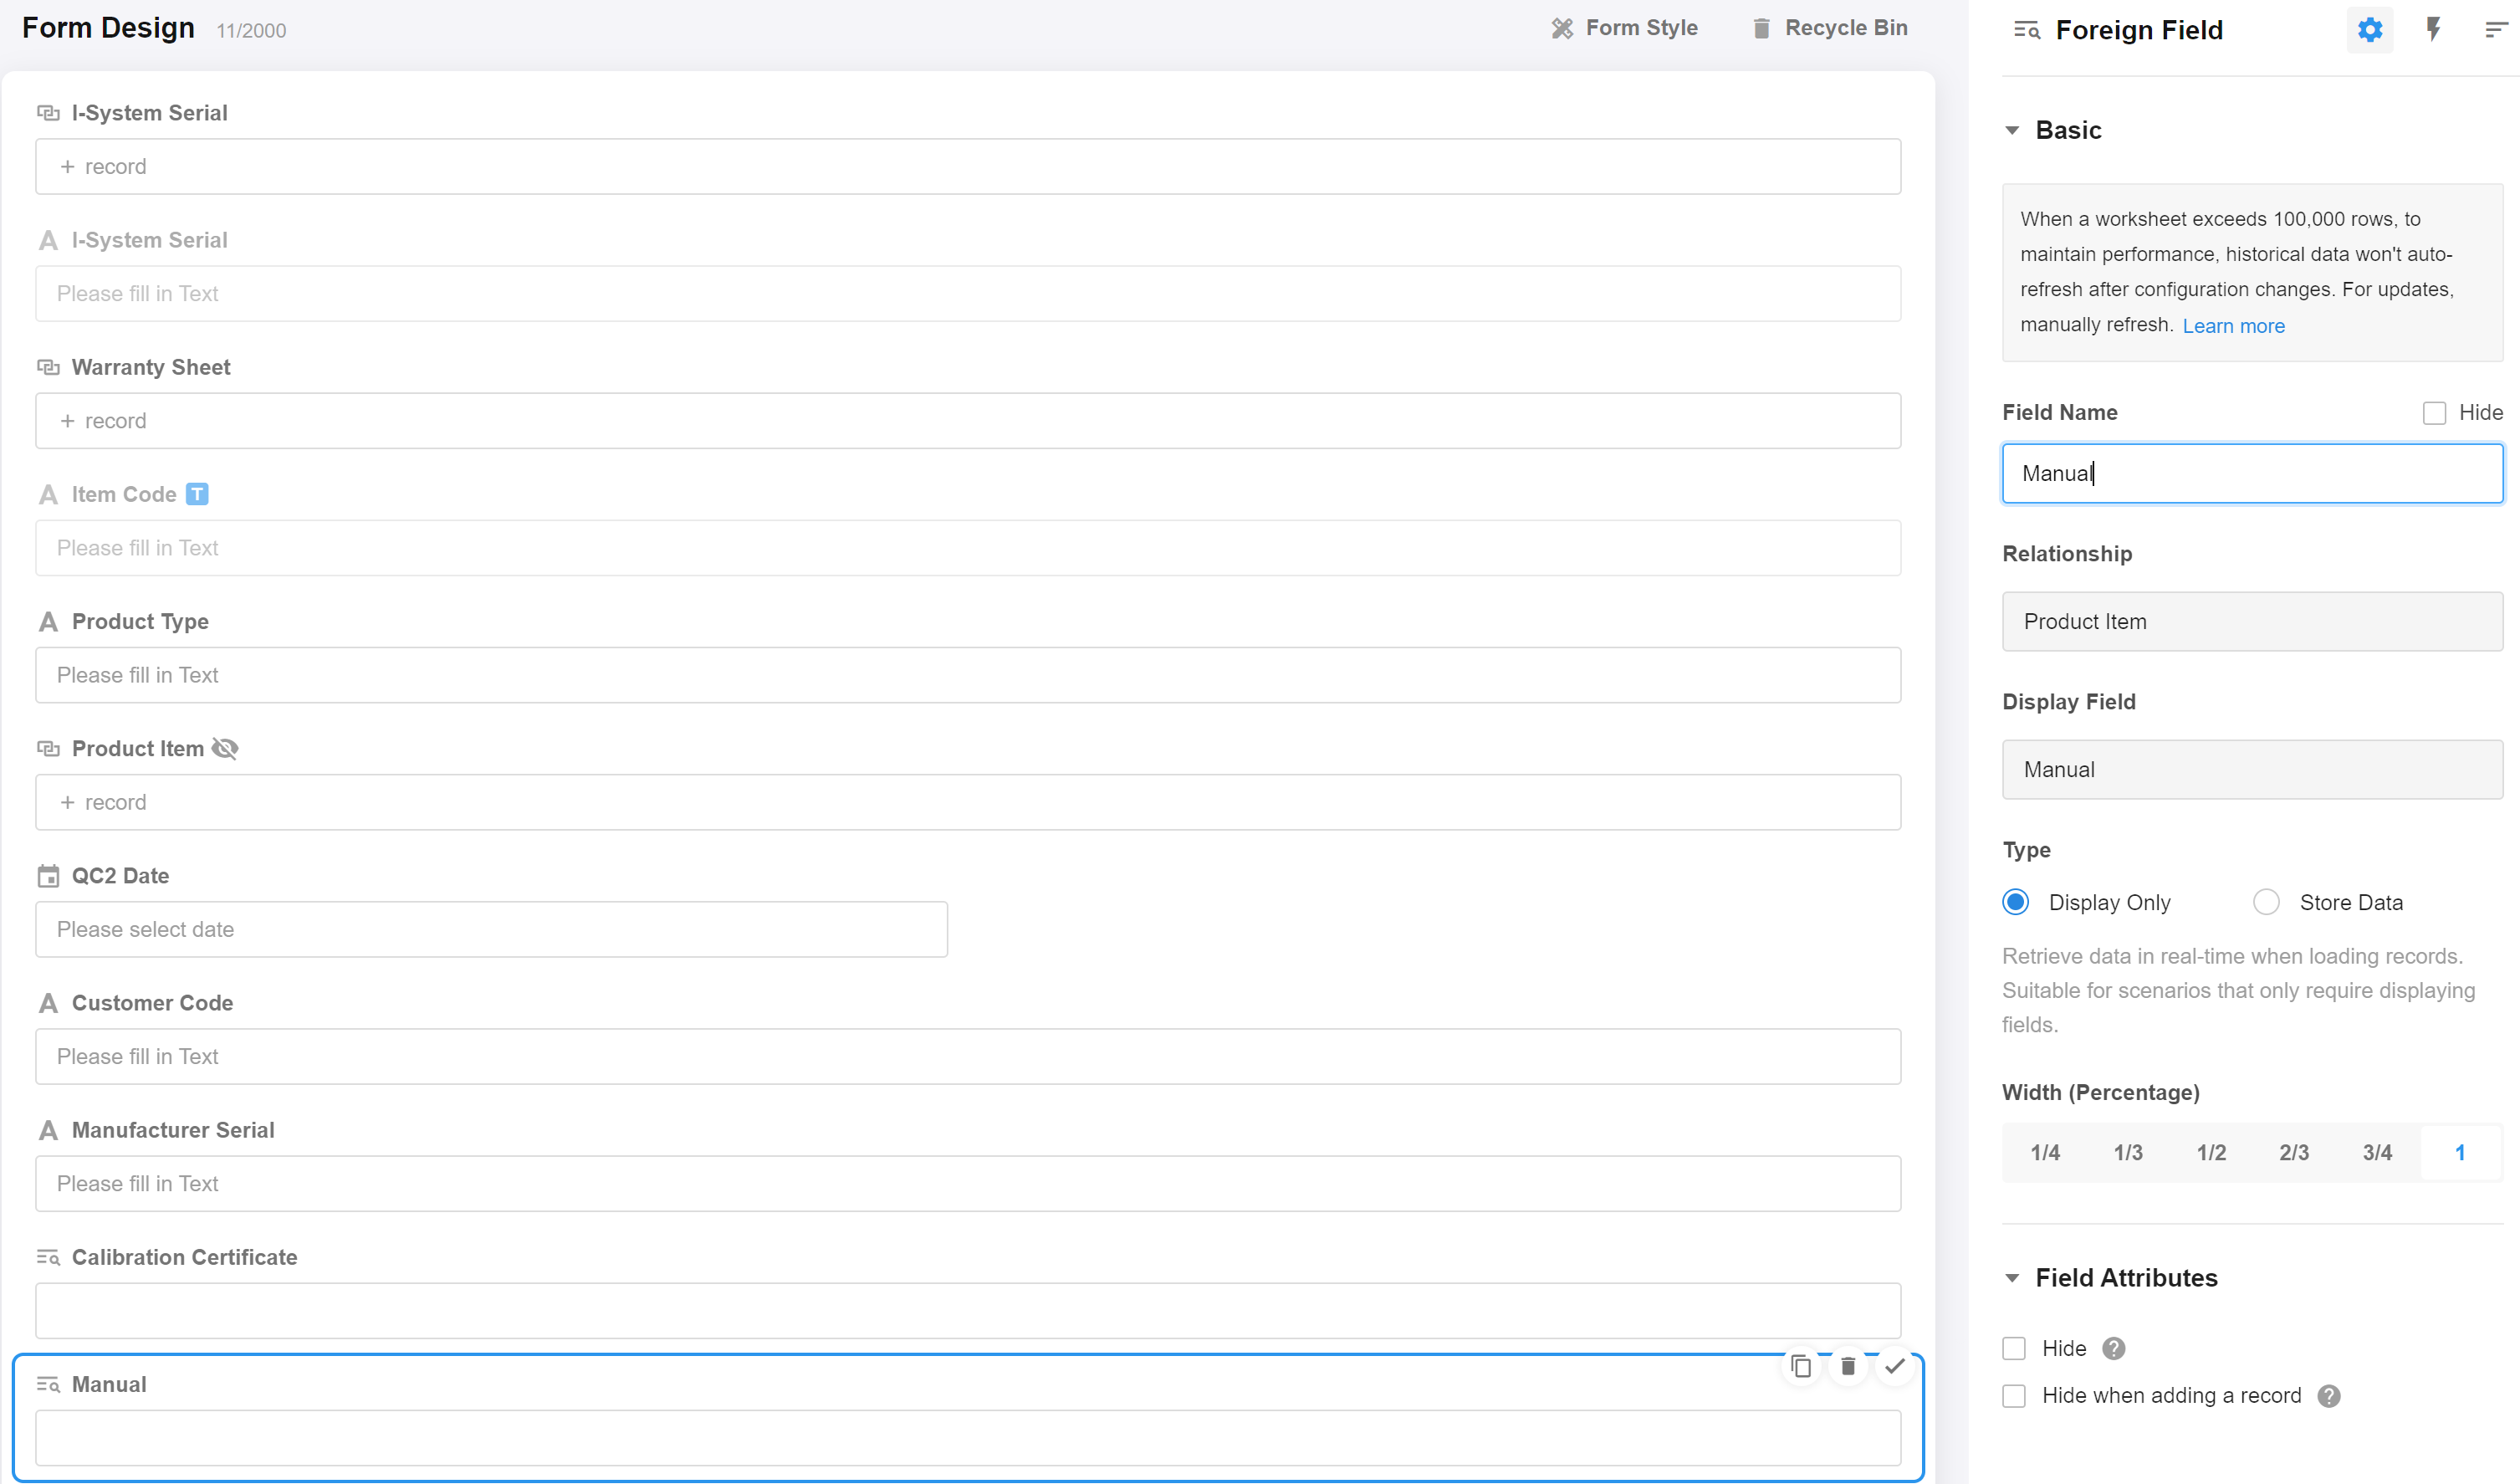Choose the 3/4 width option

pyautogui.click(x=2377, y=1153)
